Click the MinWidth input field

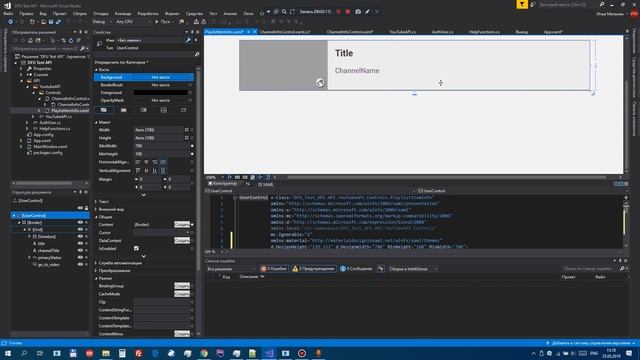[x=162, y=146]
